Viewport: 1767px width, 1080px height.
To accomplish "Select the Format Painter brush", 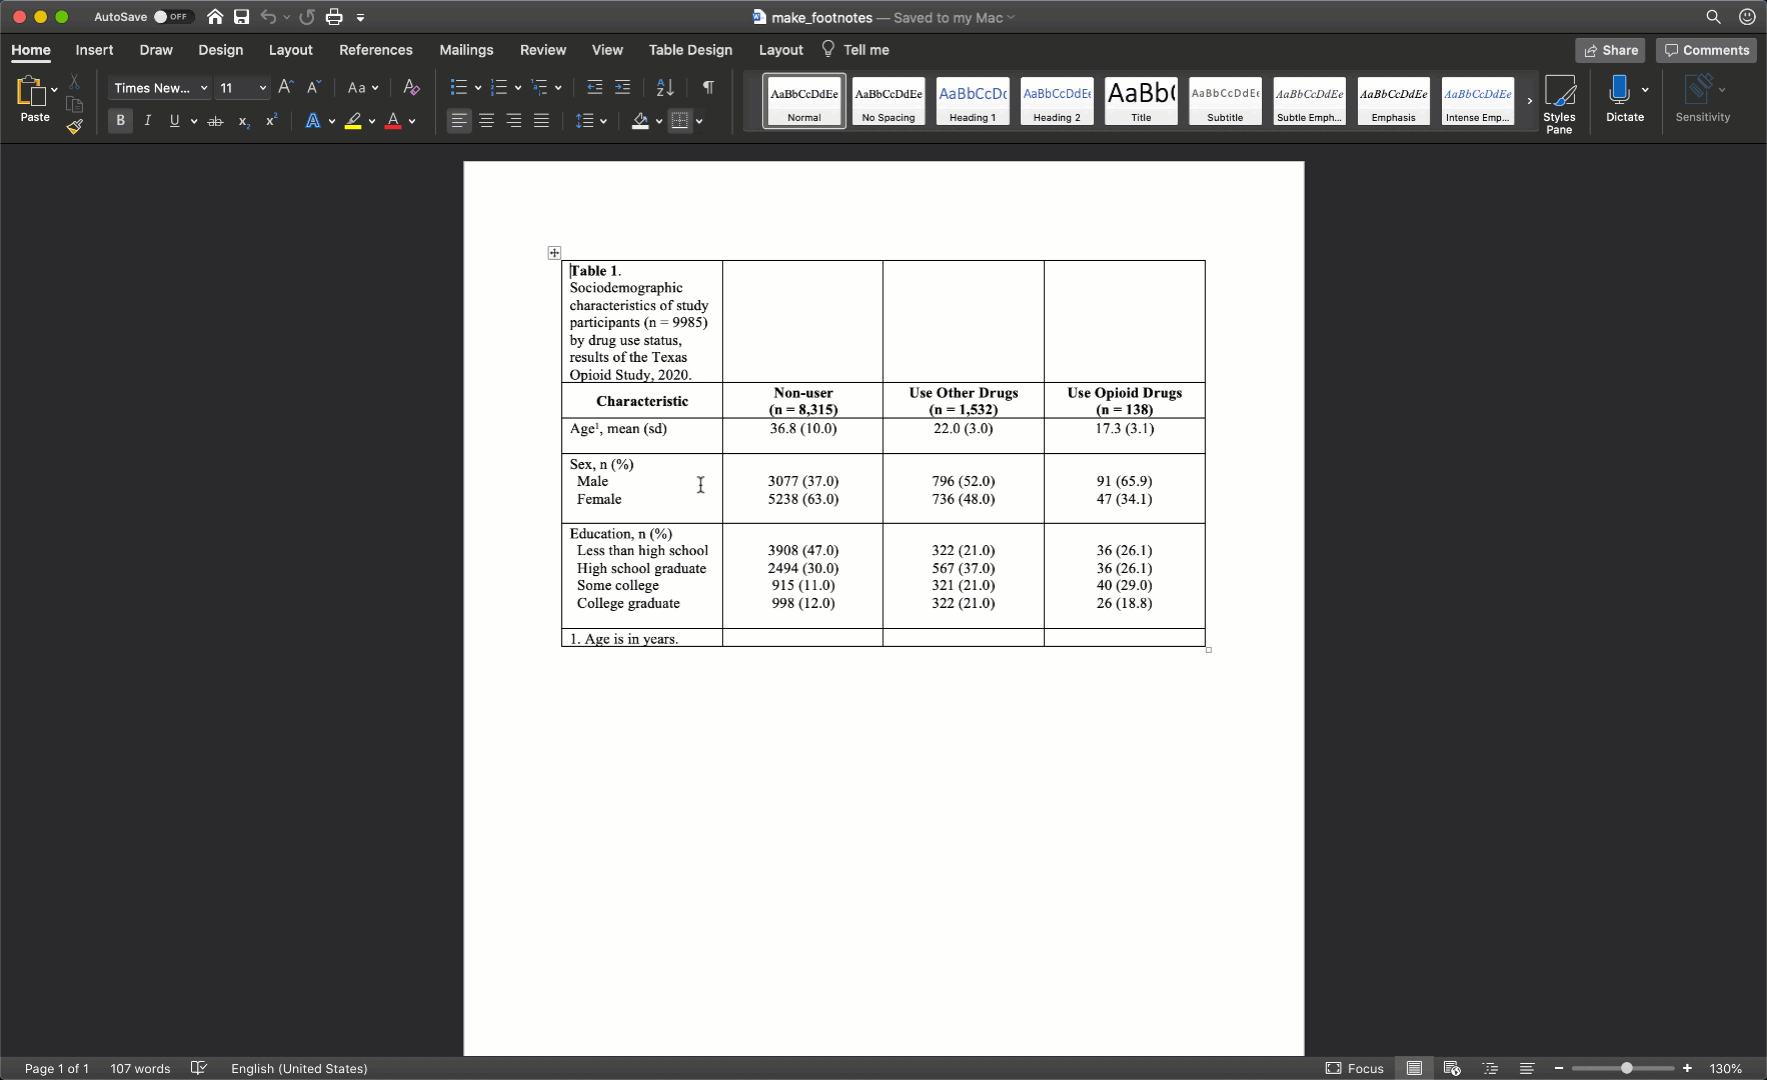I will [x=74, y=126].
